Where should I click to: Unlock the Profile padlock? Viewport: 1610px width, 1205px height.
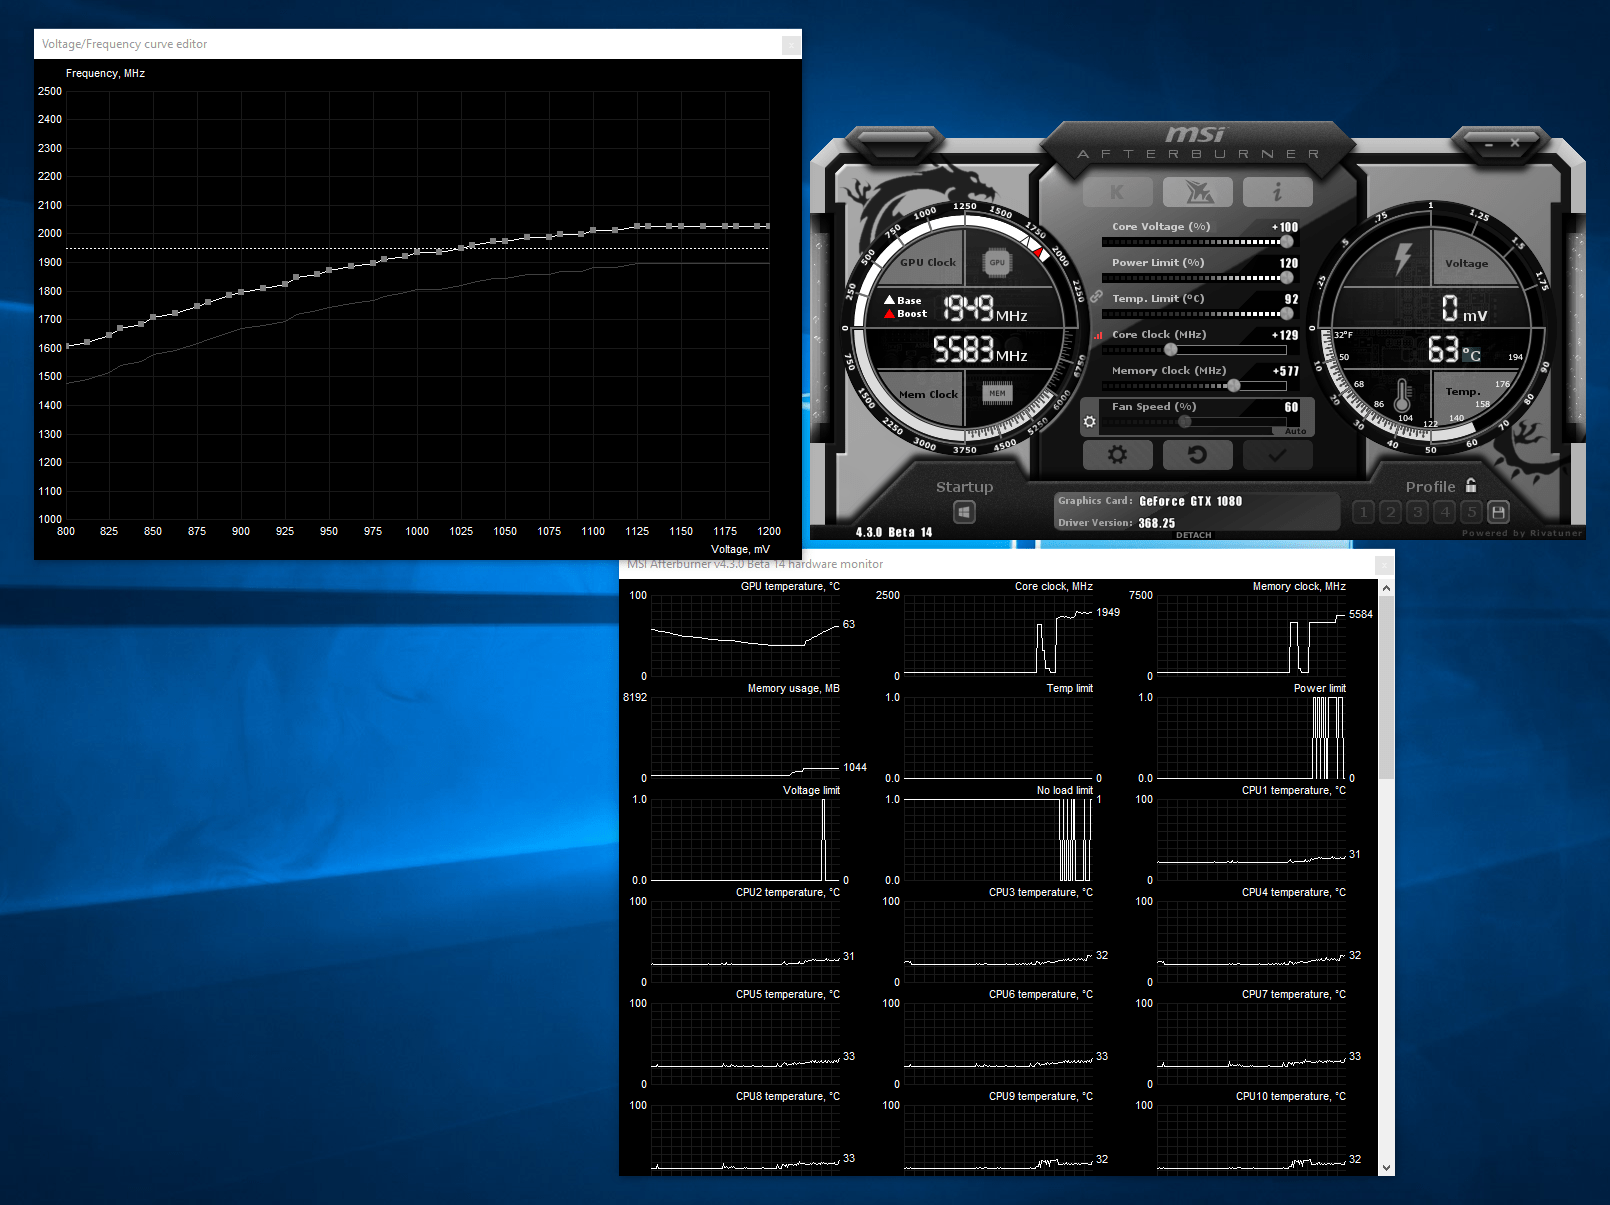1471,485
